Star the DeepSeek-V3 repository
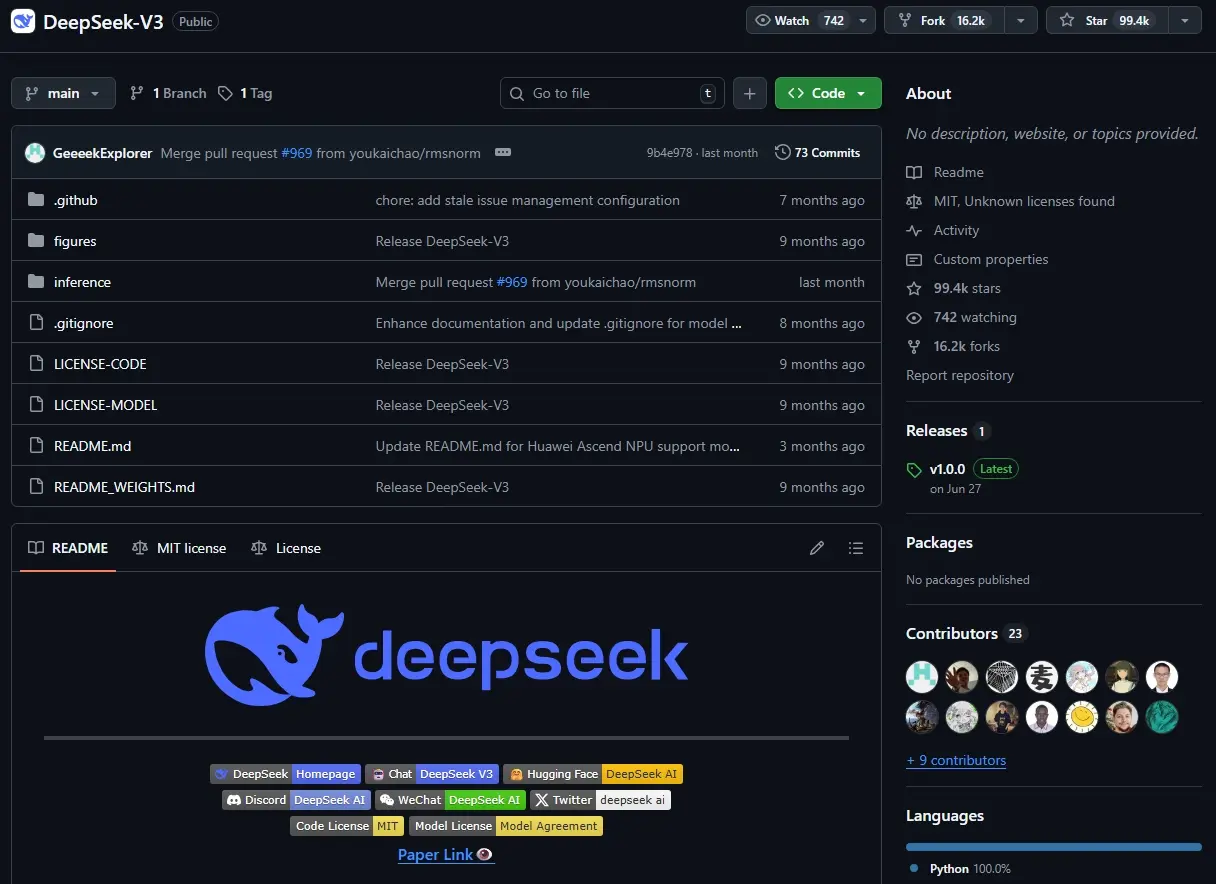1216x884 pixels. 1106,20
